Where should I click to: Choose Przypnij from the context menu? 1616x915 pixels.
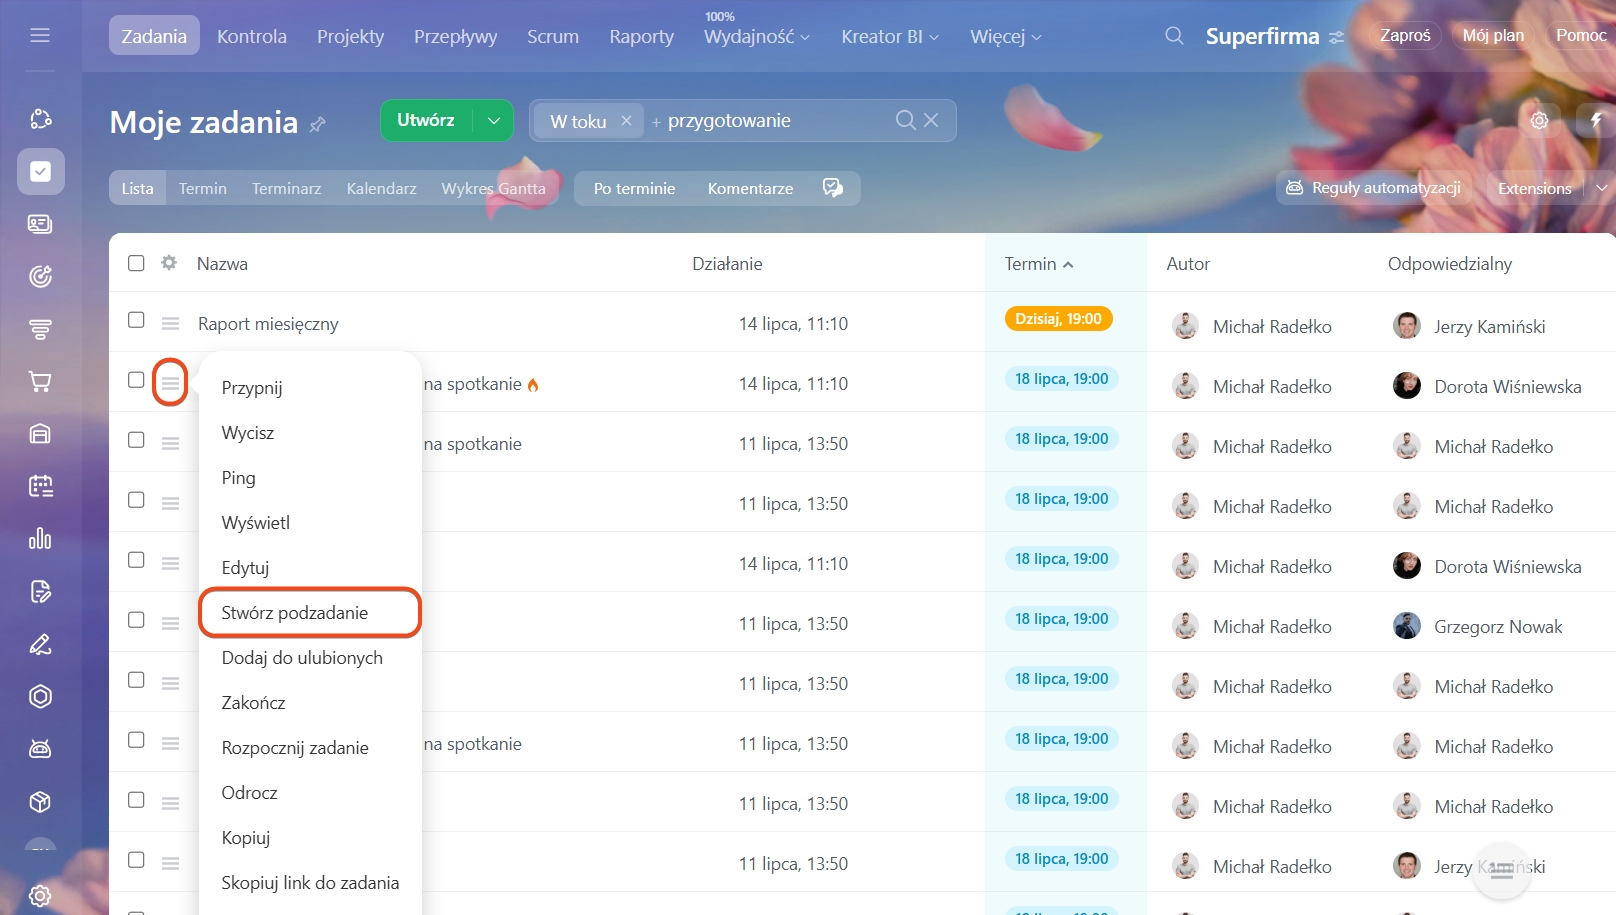click(x=252, y=387)
